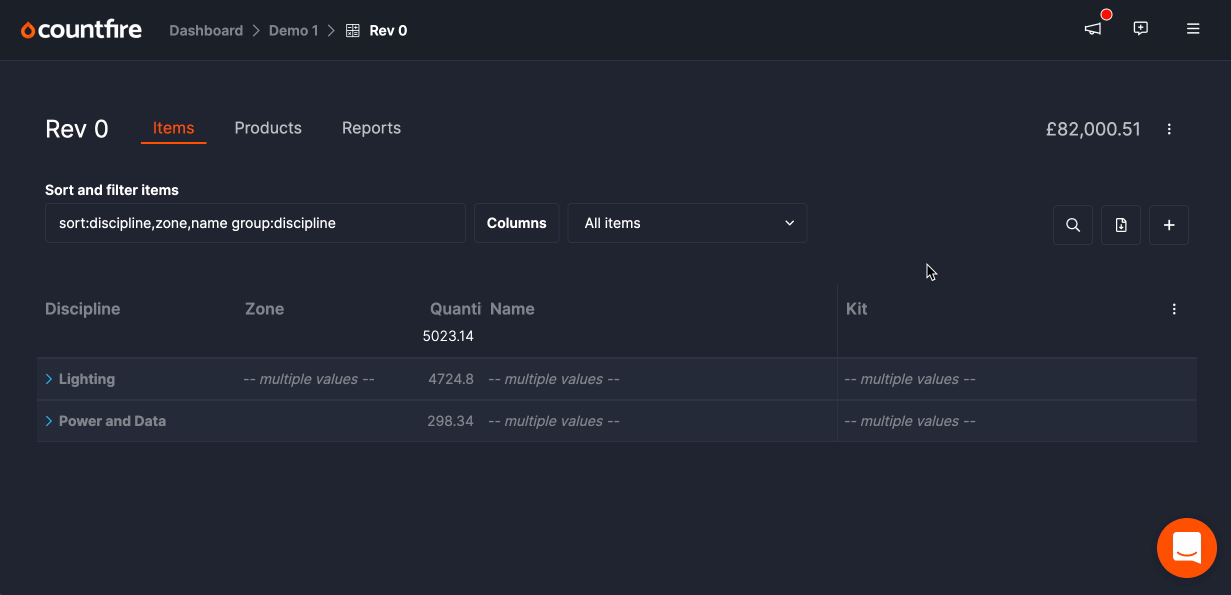Click the Countfire logo
Screen dimensions: 1231x595
click(x=81, y=30)
